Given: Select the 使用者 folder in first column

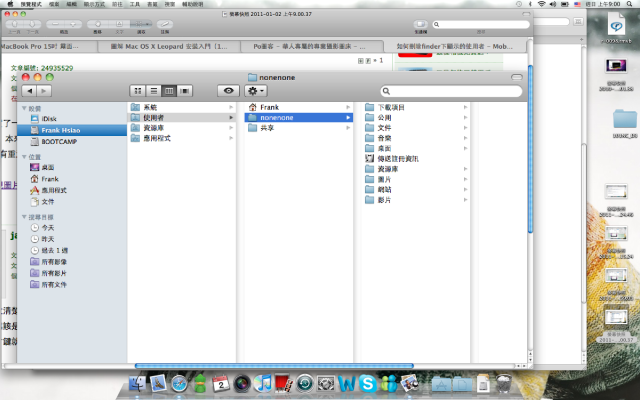Looking at the screenshot, I should (182, 118).
